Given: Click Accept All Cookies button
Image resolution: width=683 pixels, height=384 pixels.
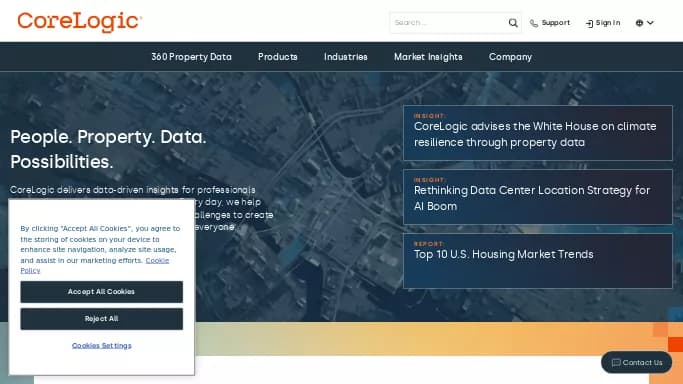Looking at the screenshot, I should click(101, 292).
